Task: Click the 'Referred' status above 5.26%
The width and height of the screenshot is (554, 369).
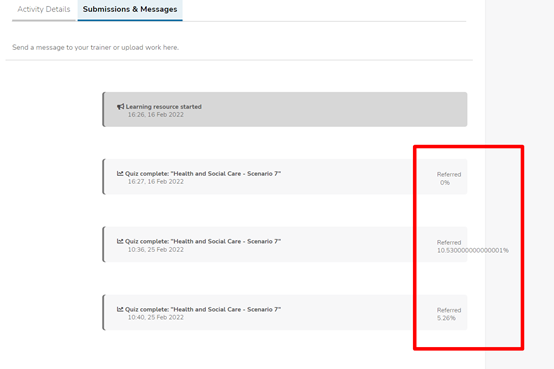Action: coord(449,310)
